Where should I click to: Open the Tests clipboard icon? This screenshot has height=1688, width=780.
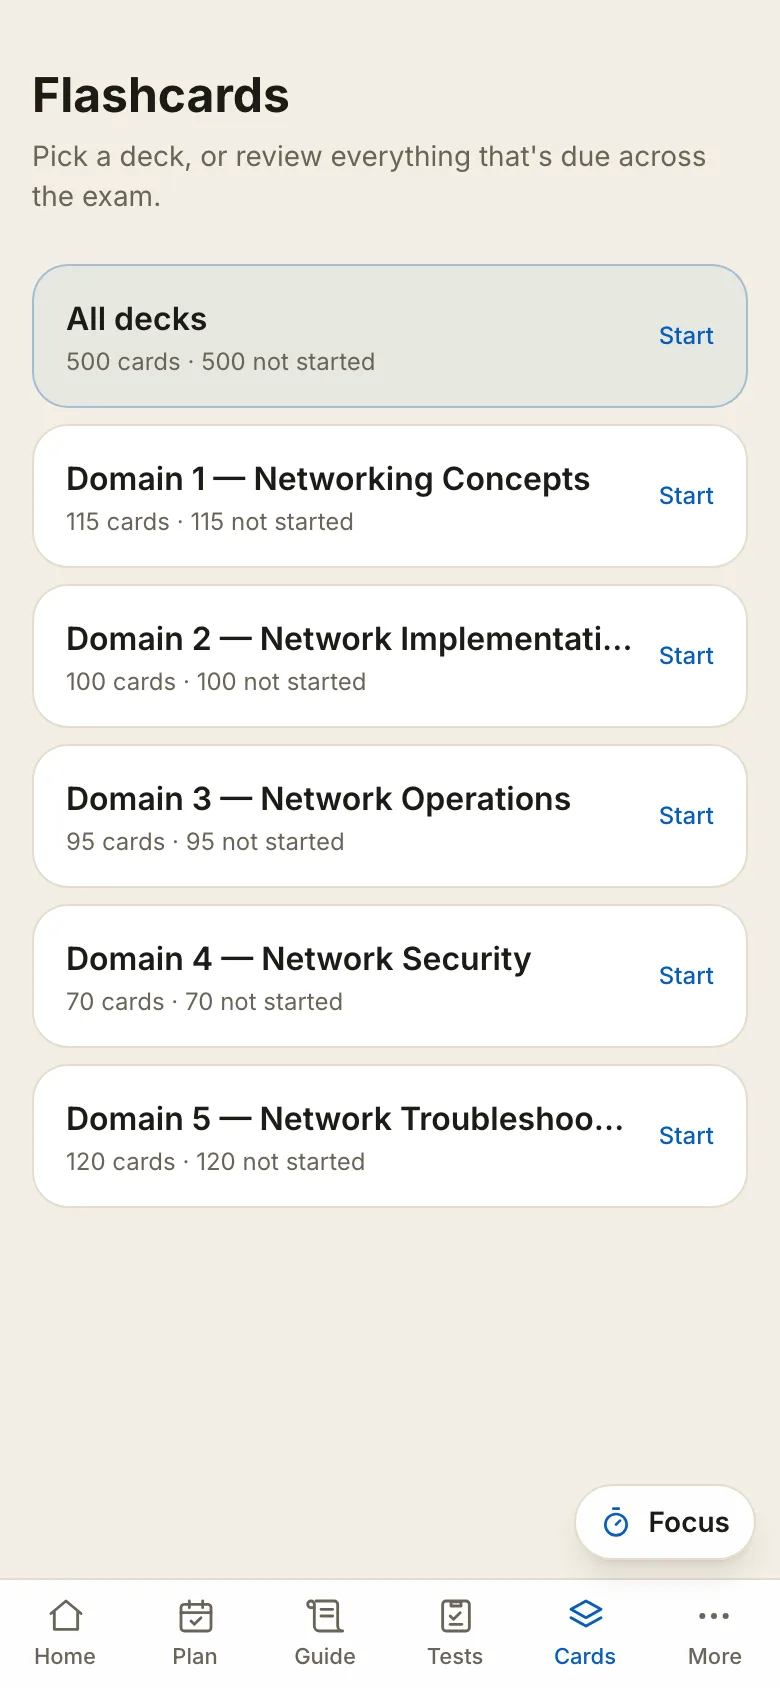tap(455, 1616)
